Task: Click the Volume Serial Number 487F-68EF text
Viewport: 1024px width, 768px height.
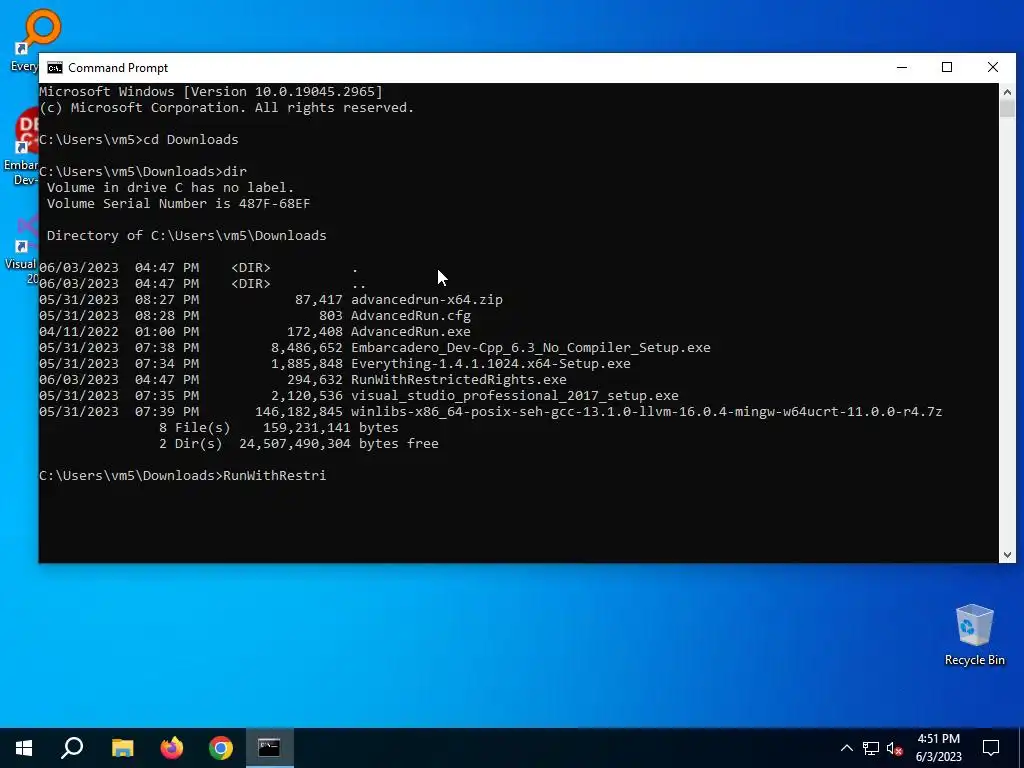Action: tap(178, 204)
